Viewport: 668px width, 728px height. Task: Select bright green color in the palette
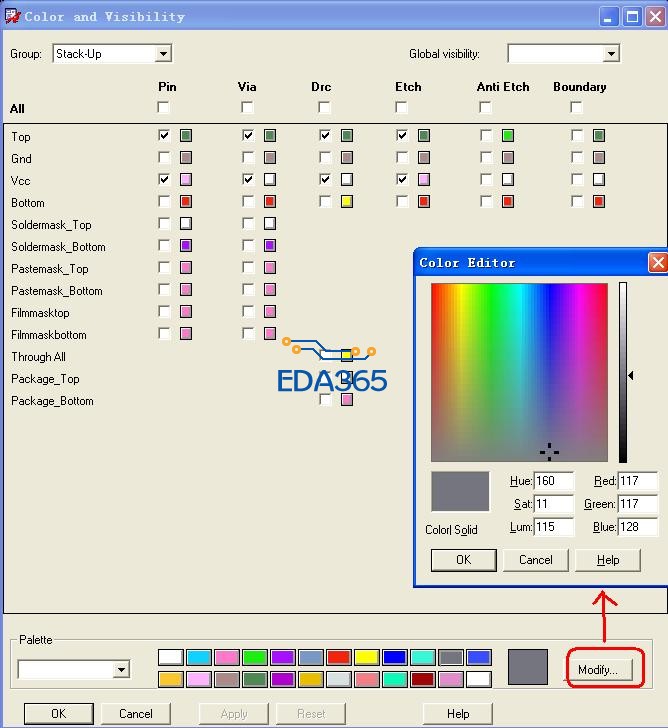pos(255,657)
